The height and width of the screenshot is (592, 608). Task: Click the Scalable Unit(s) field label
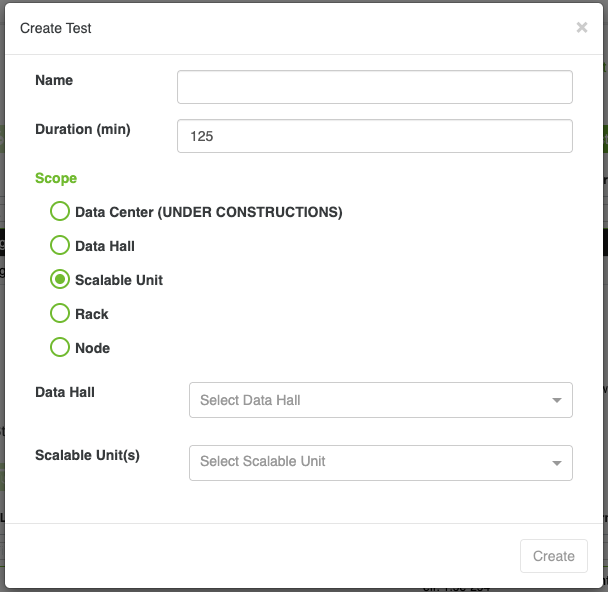[x=87, y=454]
